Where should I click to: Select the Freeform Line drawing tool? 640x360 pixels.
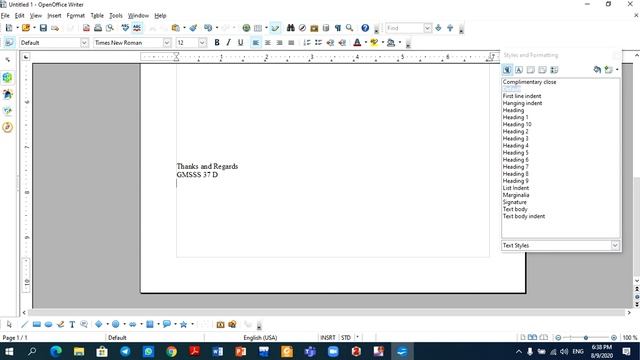(60, 324)
